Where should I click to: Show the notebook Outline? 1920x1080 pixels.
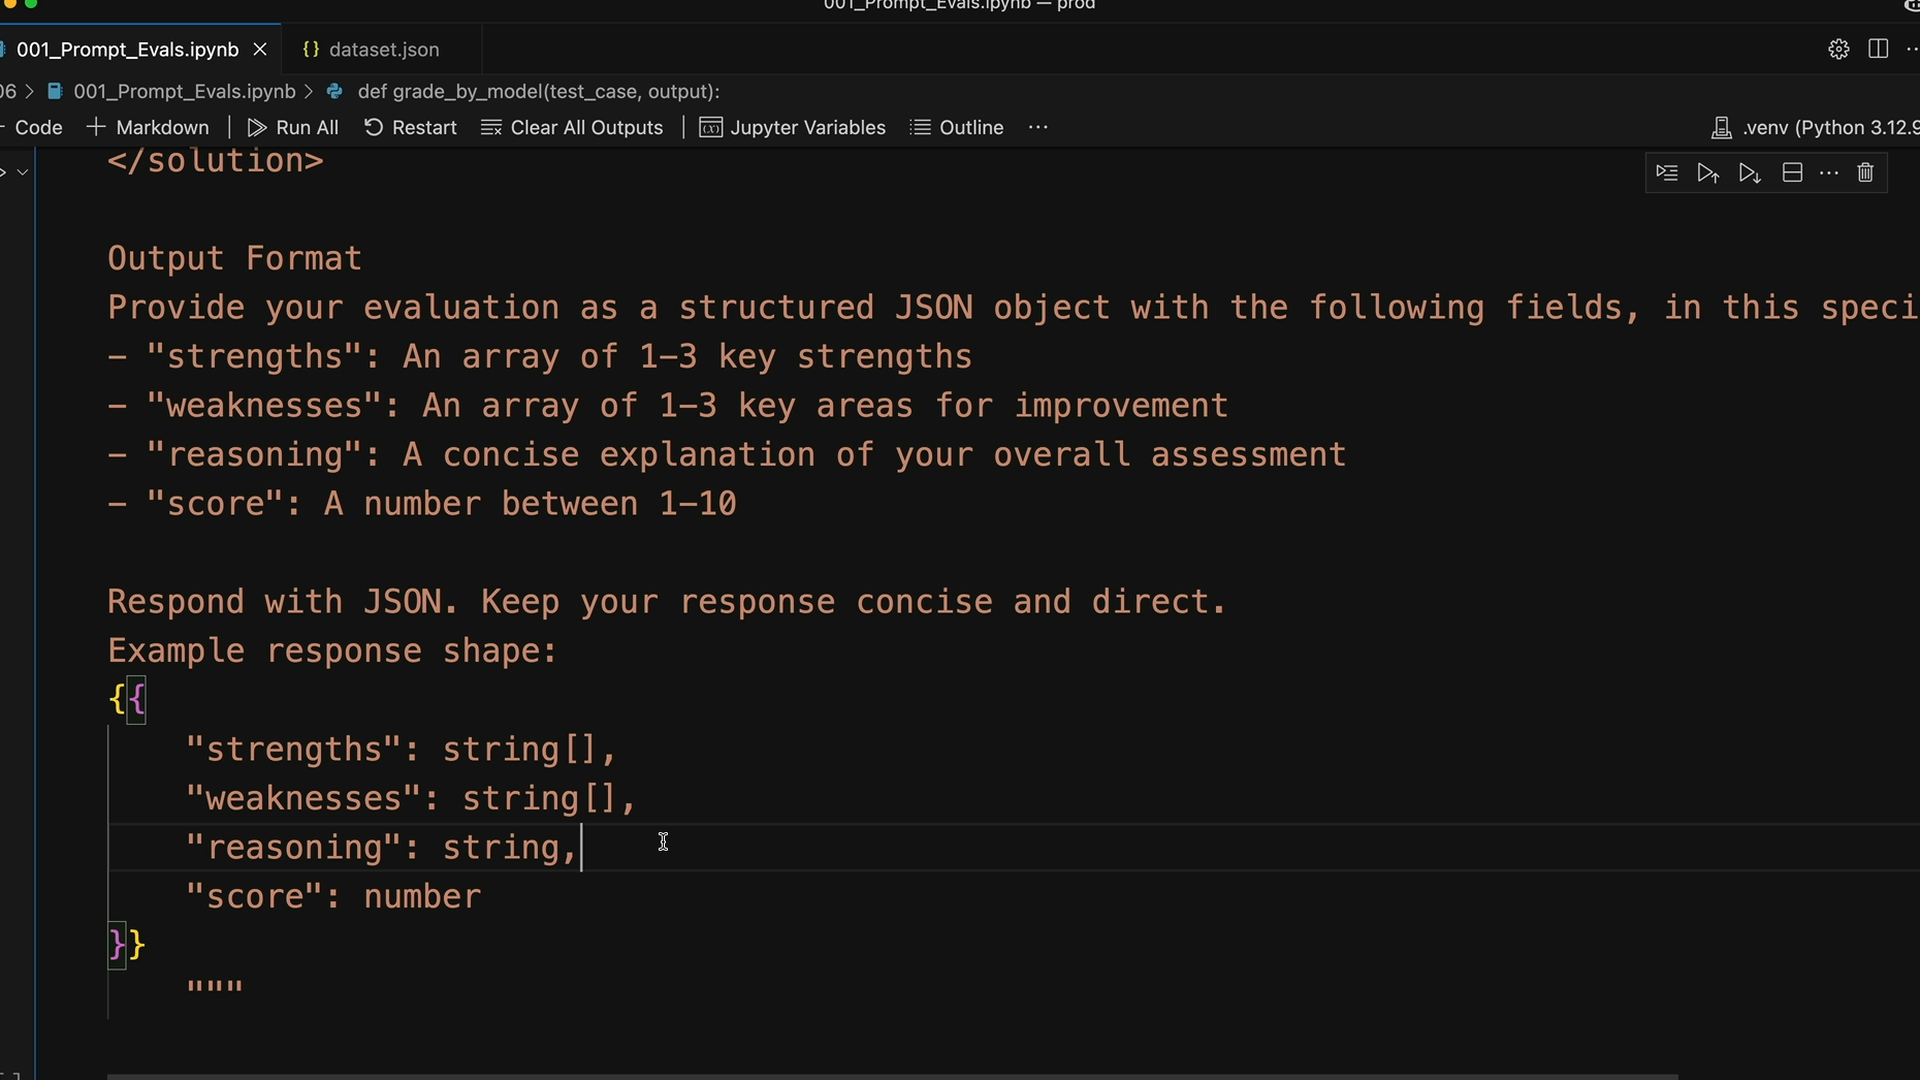point(957,127)
